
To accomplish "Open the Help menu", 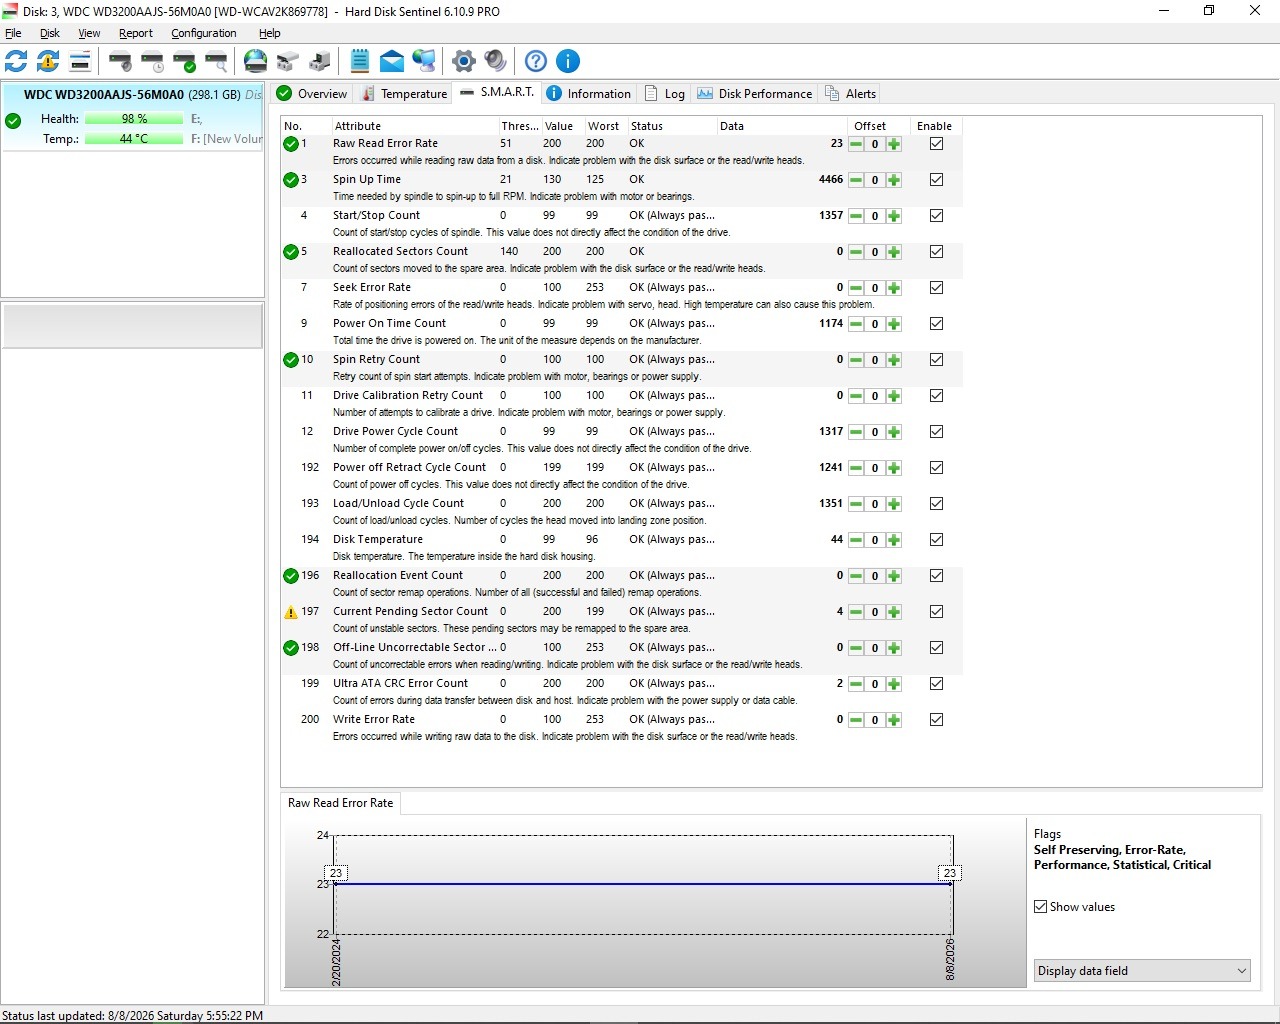I will (270, 33).
